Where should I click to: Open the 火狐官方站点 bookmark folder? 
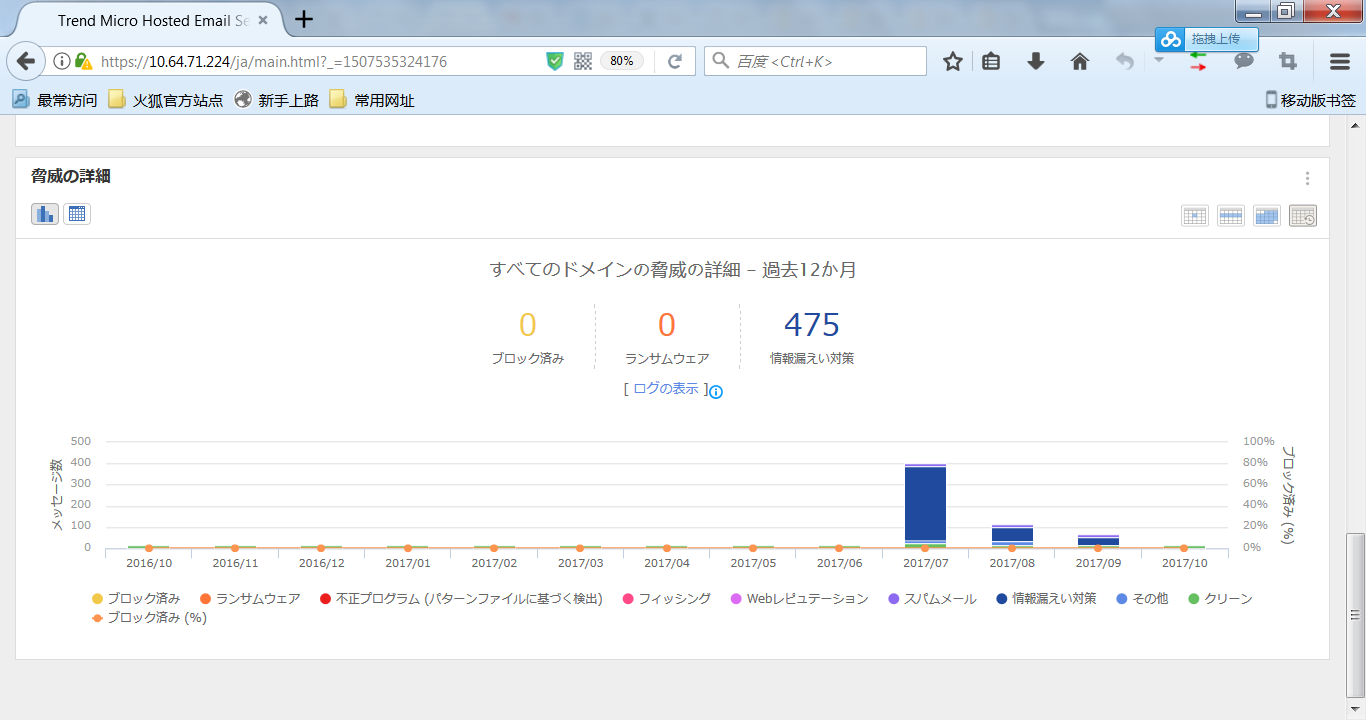(x=166, y=100)
